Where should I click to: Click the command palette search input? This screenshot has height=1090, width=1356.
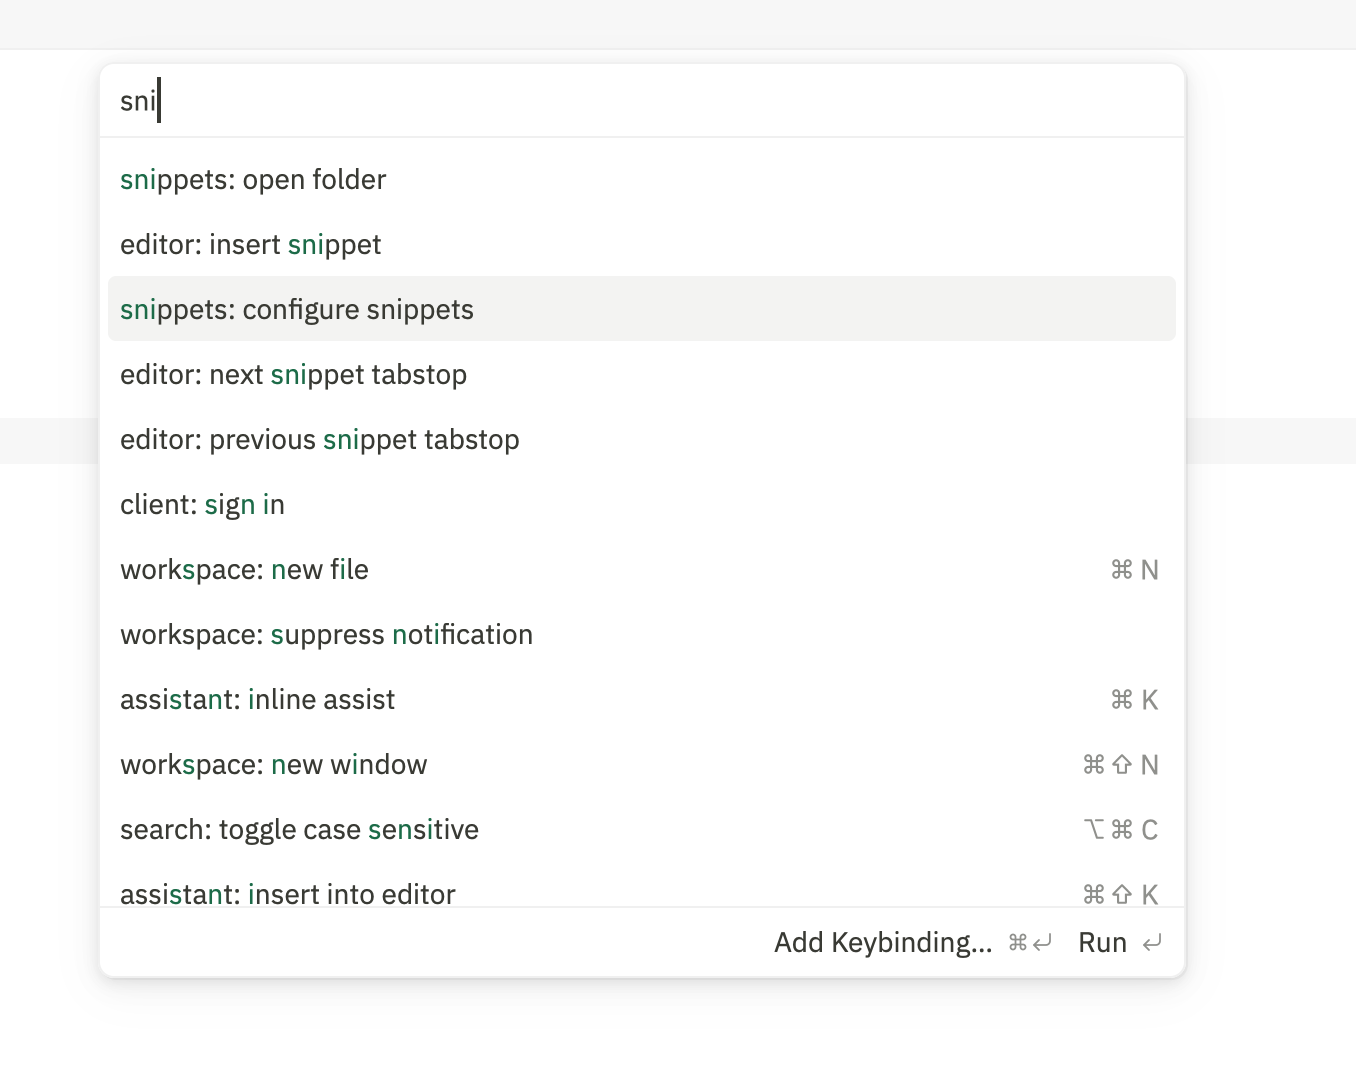coord(640,101)
